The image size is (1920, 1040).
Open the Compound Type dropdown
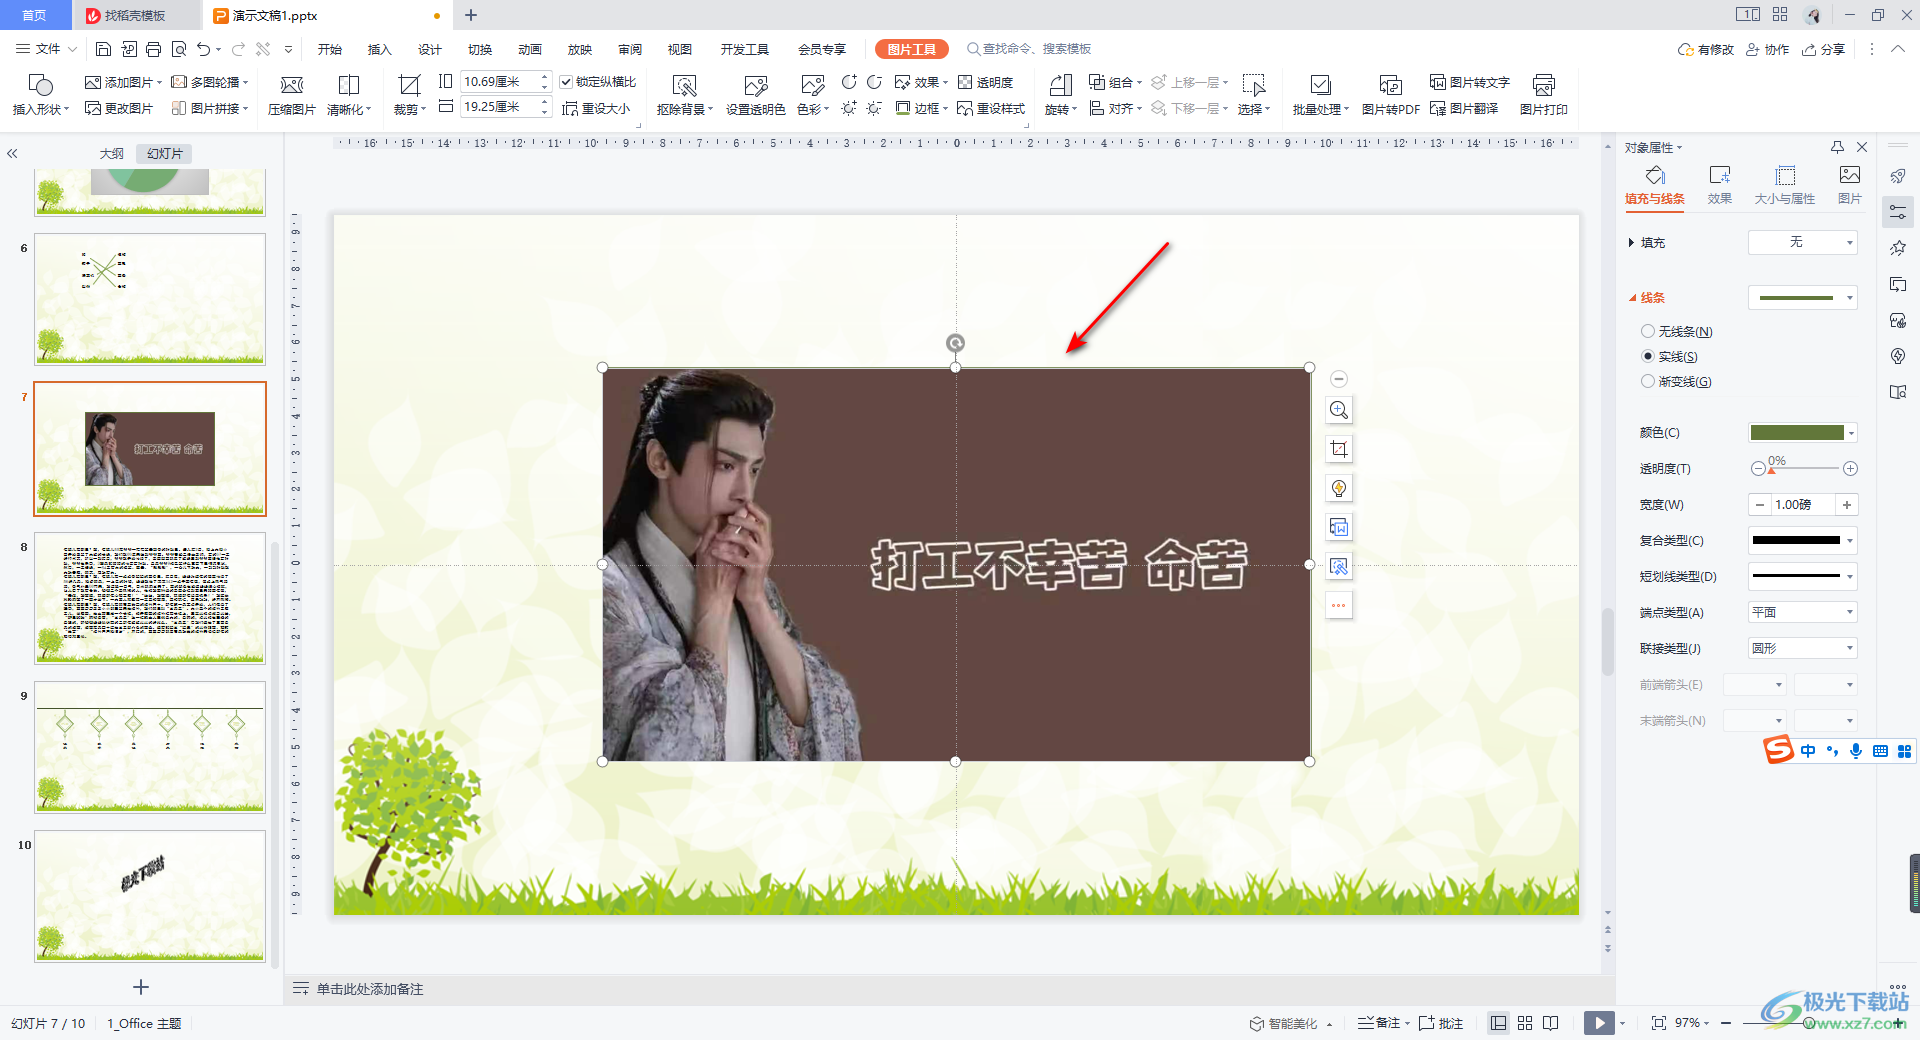coord(1802,540)
